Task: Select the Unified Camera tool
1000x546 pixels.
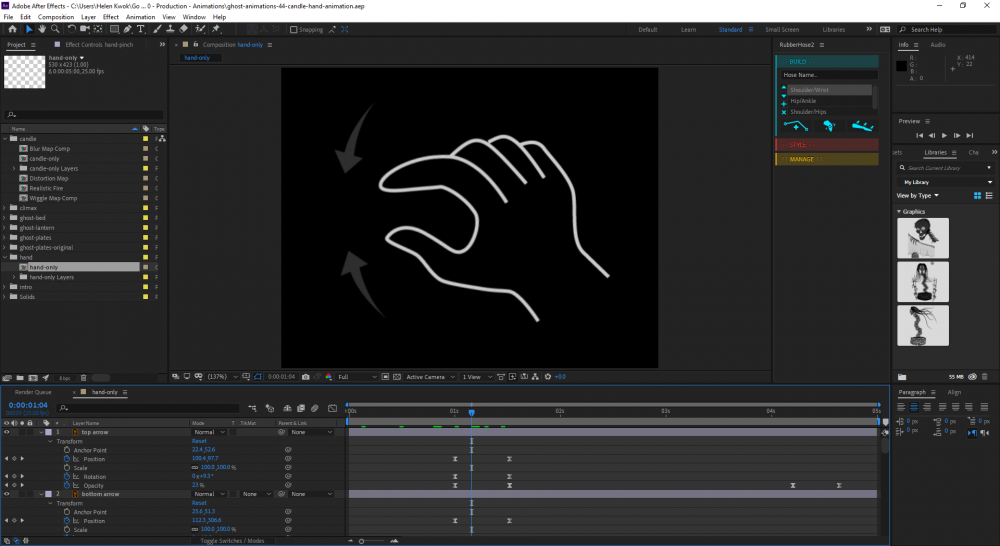Action: [x=84, y=29]
